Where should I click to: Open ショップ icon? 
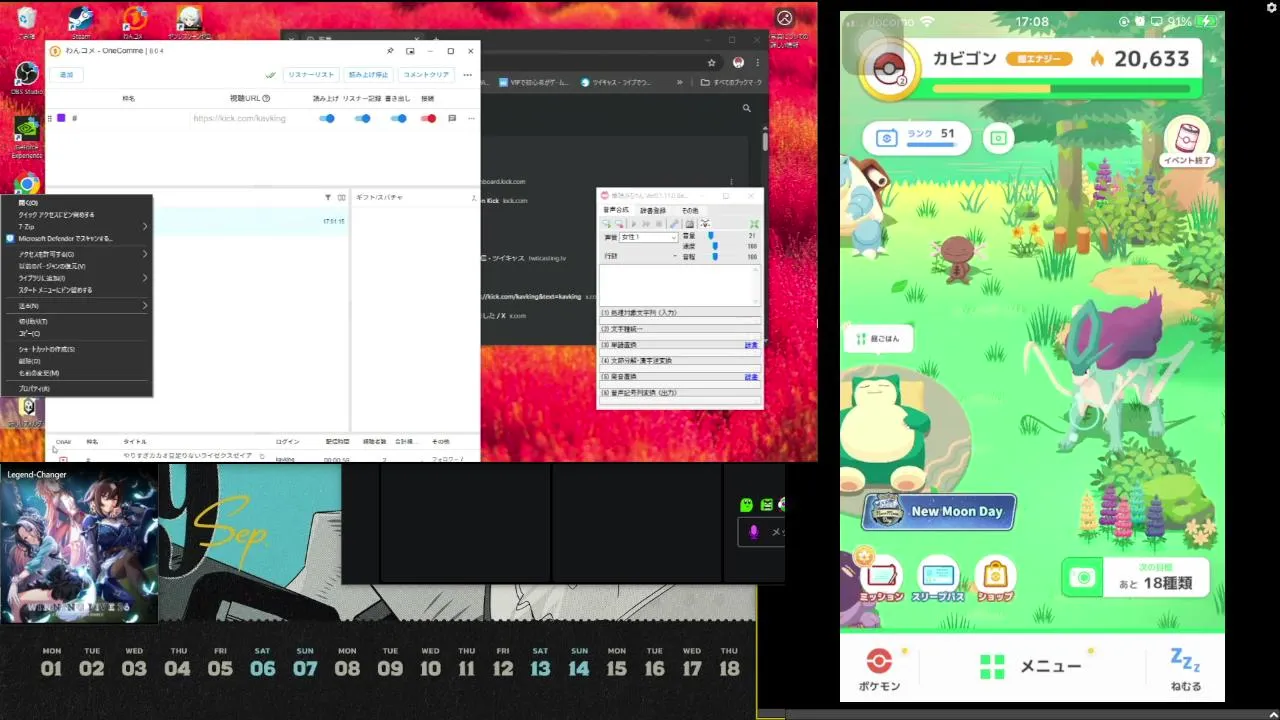(x=995, y=580)
